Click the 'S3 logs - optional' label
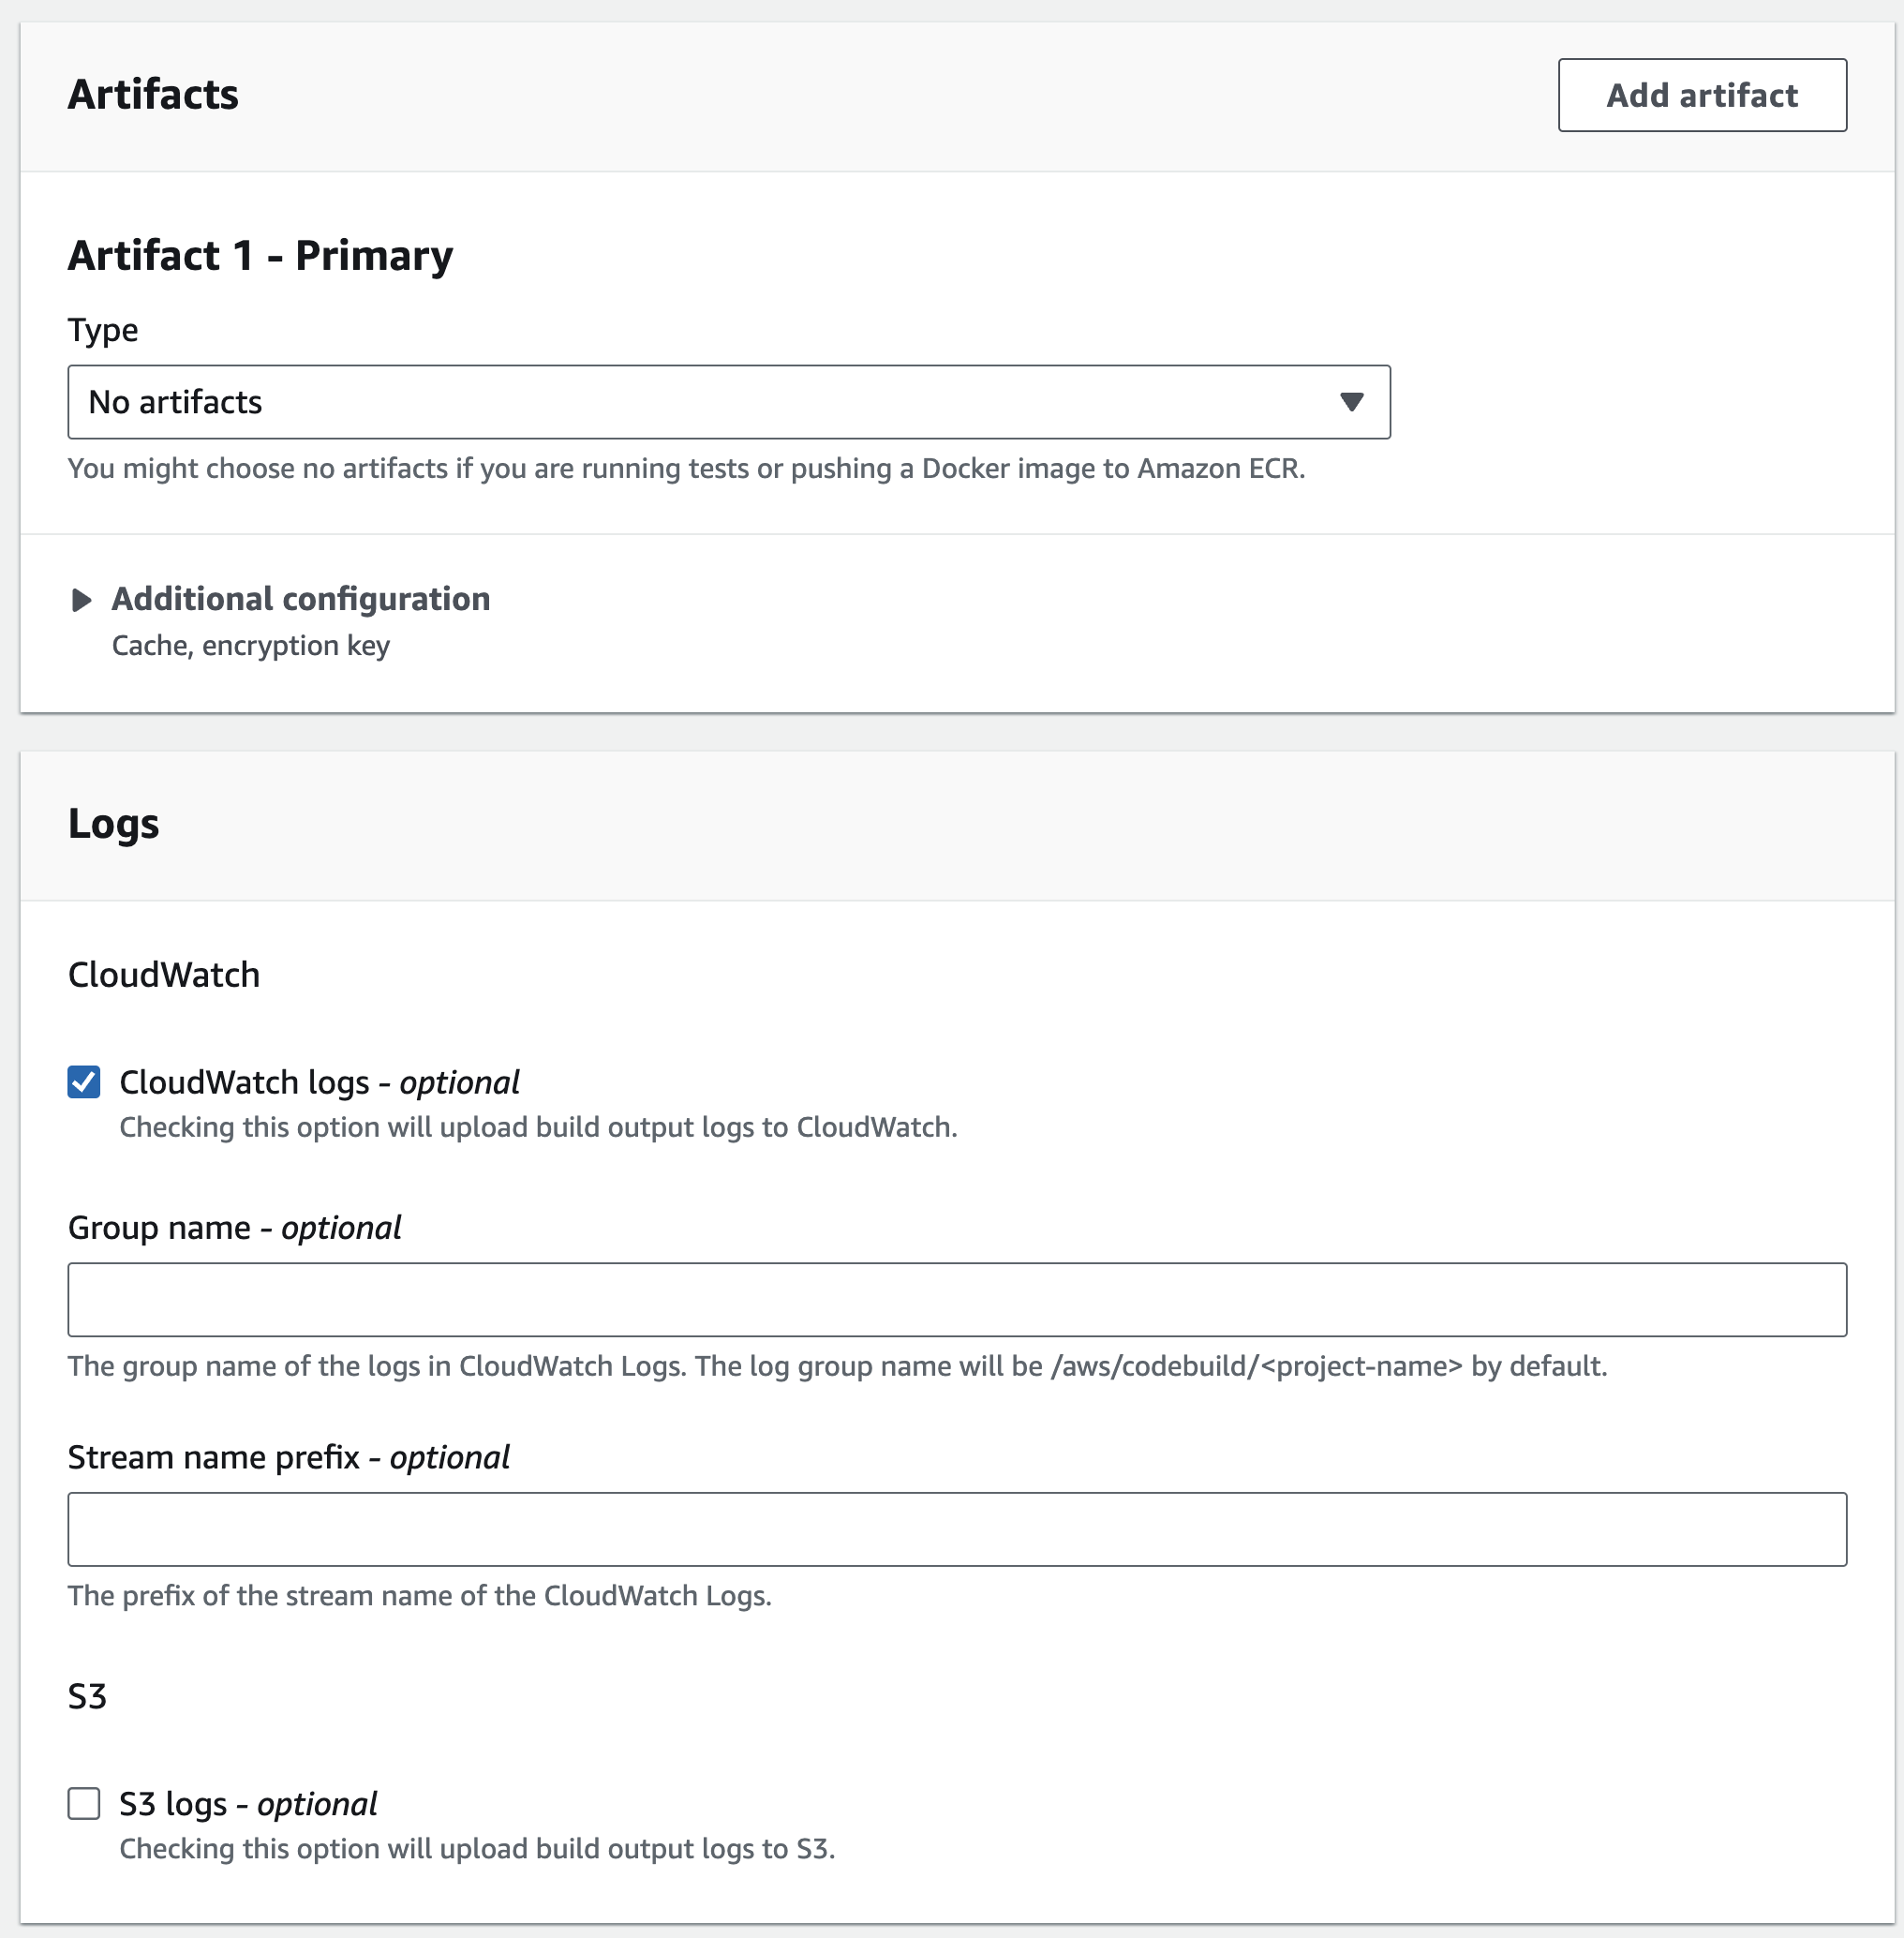Viewport: 1904px width, 1938px height. [x=247, y=1804]
